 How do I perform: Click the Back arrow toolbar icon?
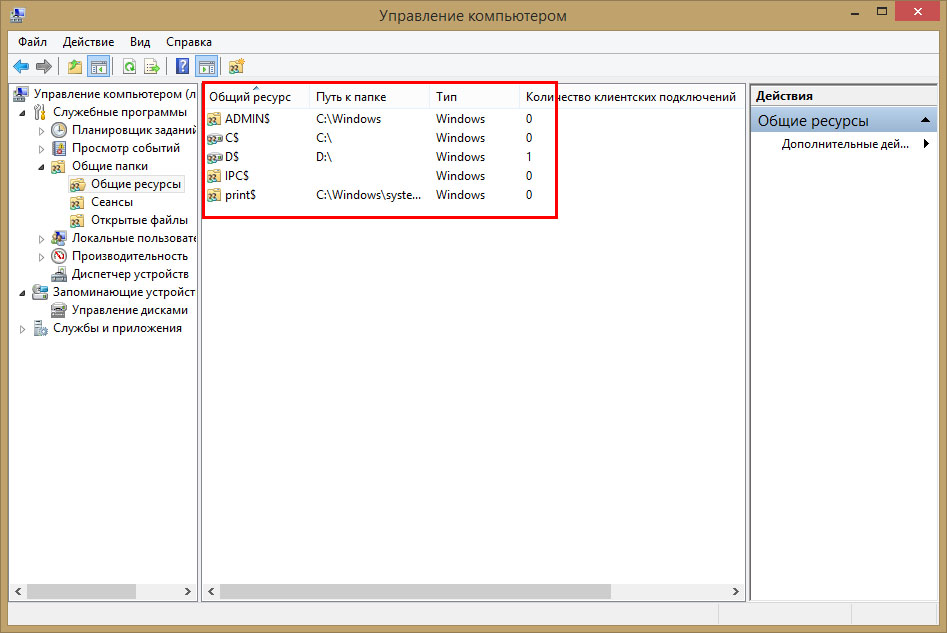click(21, 66)
